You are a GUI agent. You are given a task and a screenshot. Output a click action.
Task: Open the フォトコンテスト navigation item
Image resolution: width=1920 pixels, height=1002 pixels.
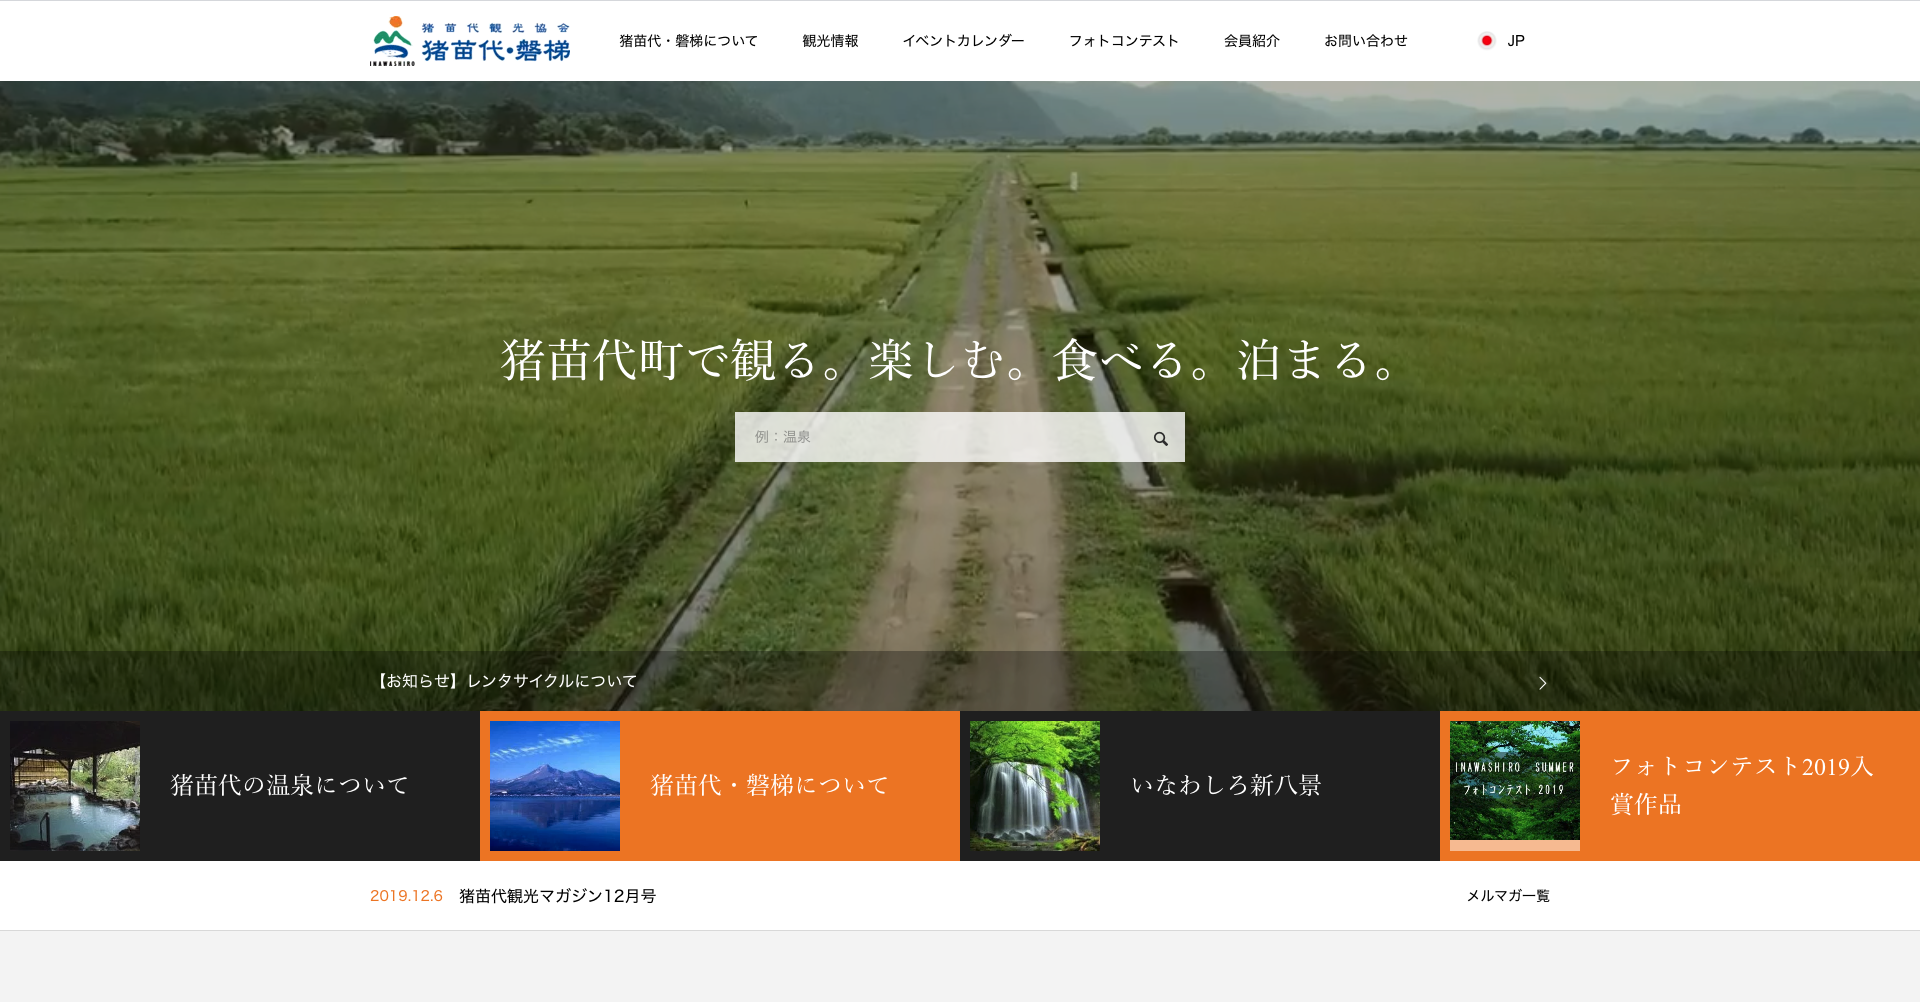1123,41
